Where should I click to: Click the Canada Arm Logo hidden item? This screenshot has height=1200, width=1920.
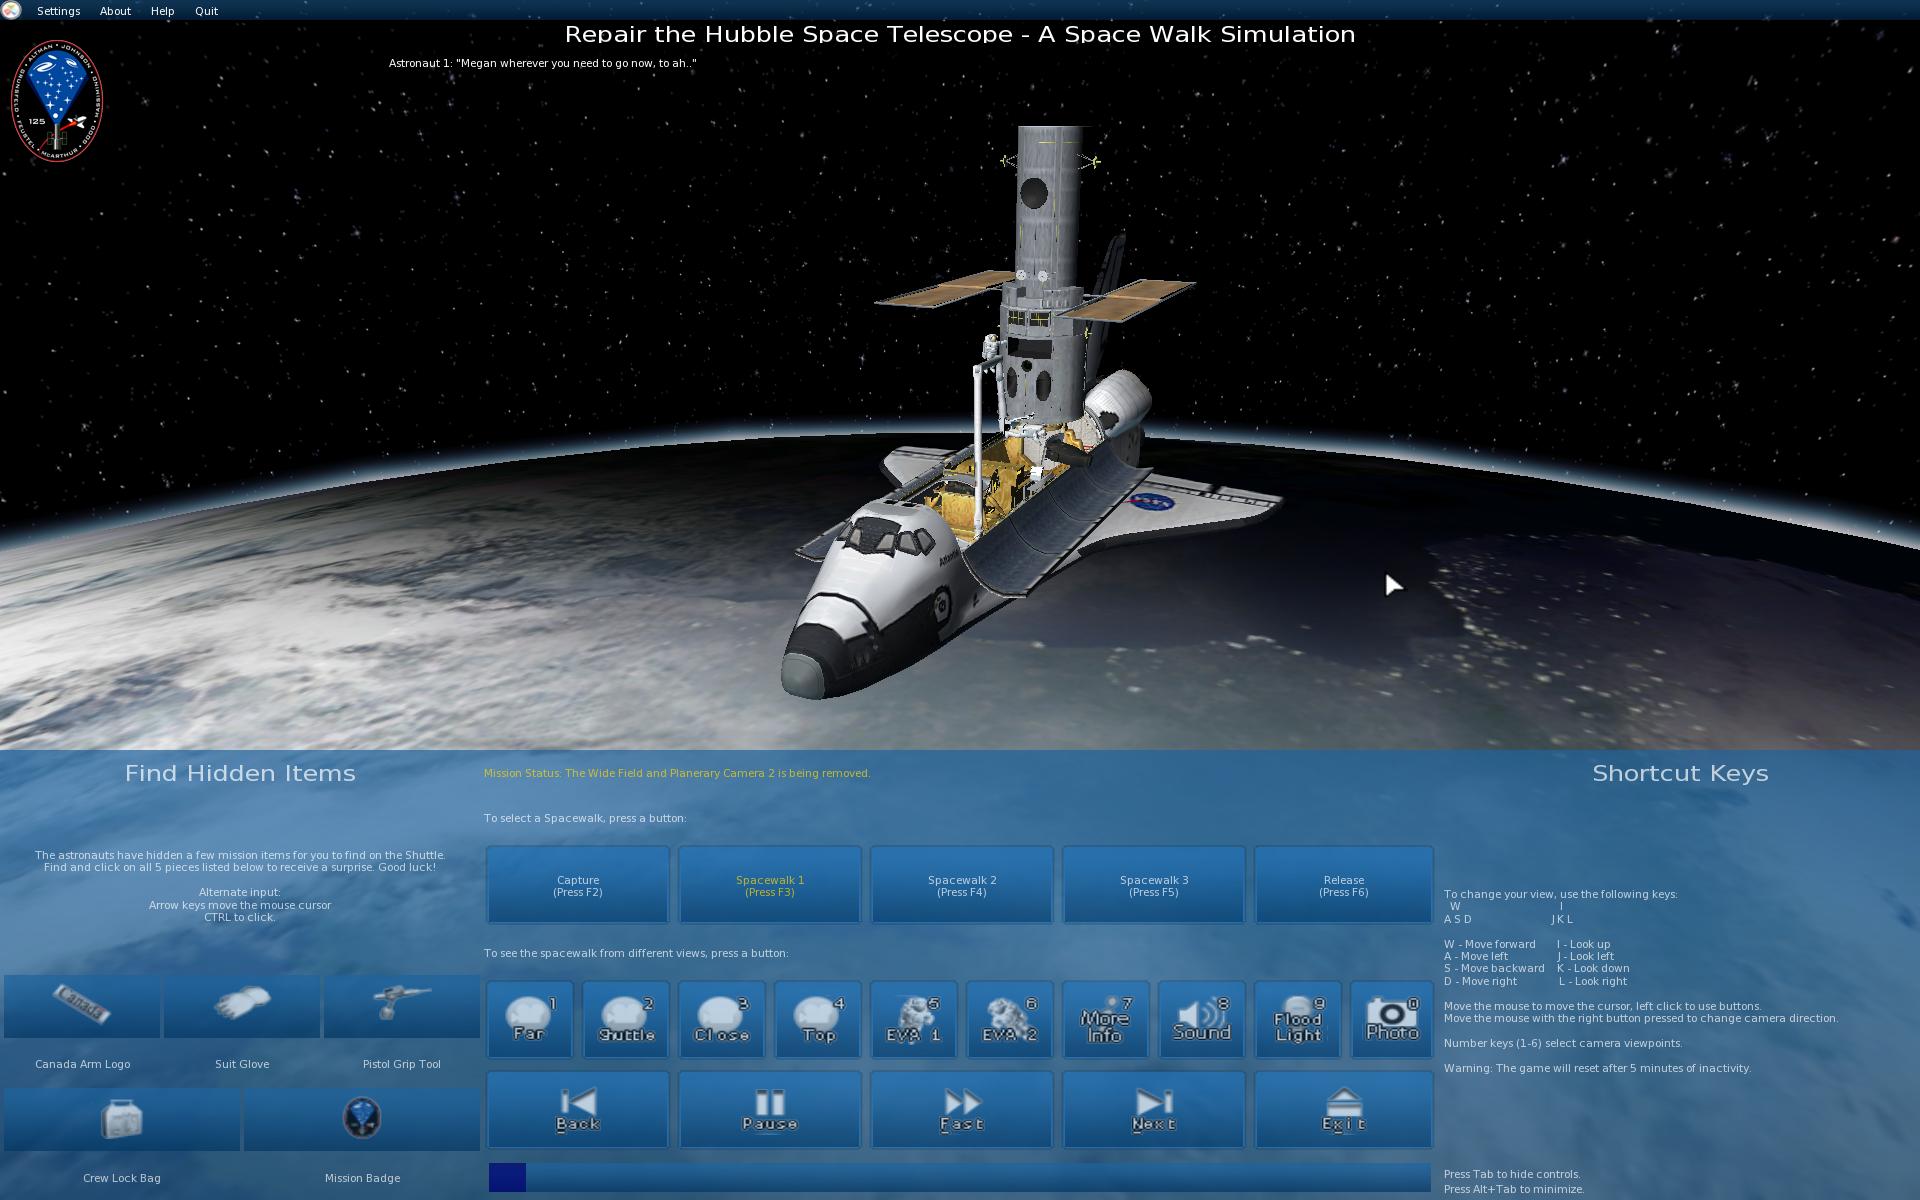(x=82, y=1006)
